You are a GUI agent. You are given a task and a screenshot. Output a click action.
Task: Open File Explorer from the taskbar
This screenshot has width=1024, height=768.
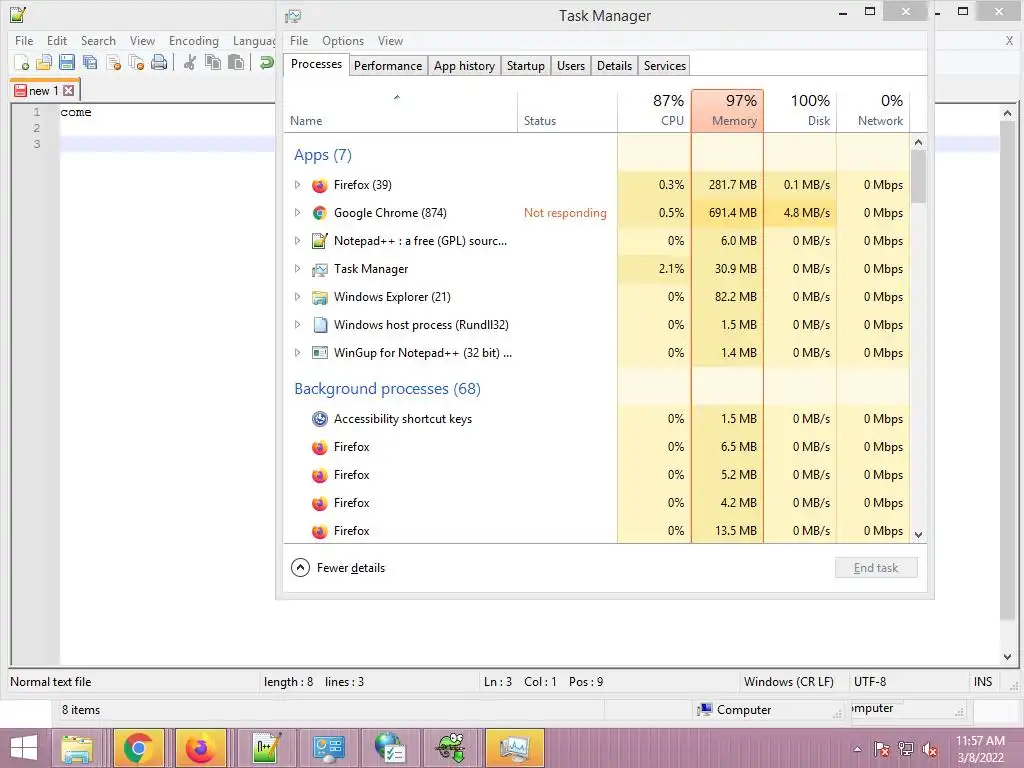[76, 748]
